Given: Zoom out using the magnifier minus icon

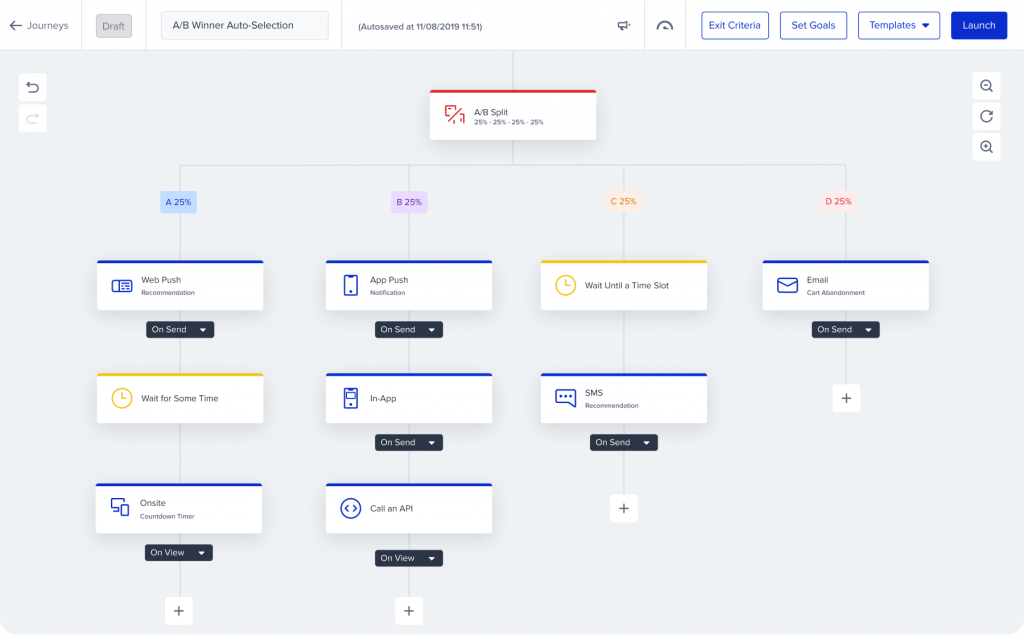Looking at the screenshot, I should (x=986, y=85).
